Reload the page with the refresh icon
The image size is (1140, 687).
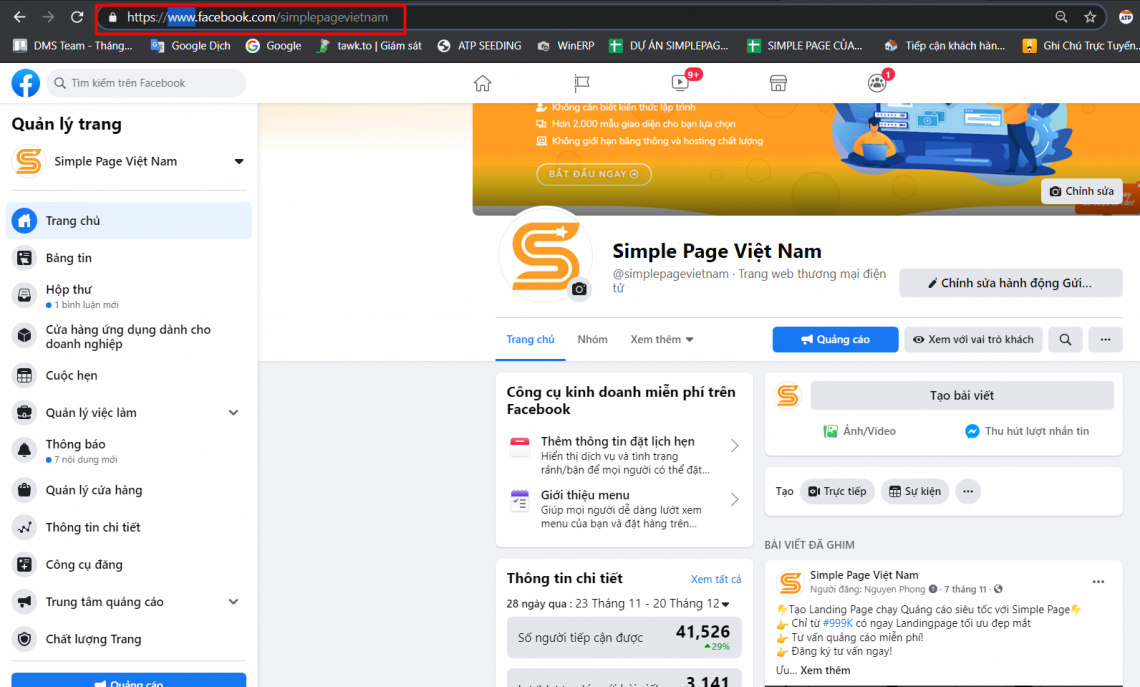pos(76,17)
